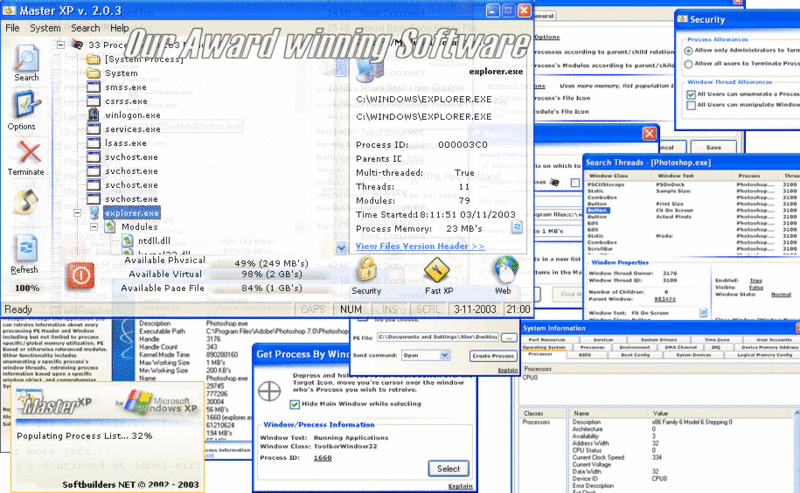This screenshot has width=800, height=493.
Task: Click Process ID 1660 link
Action: point(322,458)
